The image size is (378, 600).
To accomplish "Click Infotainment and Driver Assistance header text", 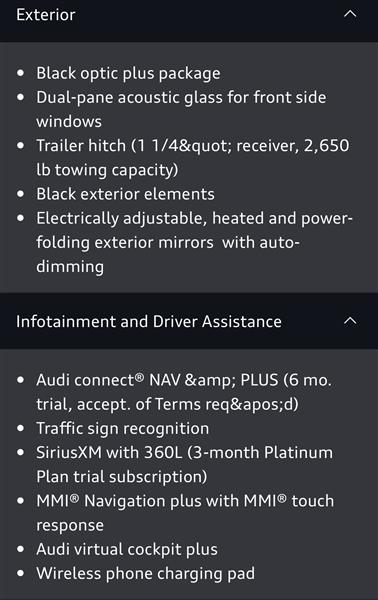I will (148, 321).
